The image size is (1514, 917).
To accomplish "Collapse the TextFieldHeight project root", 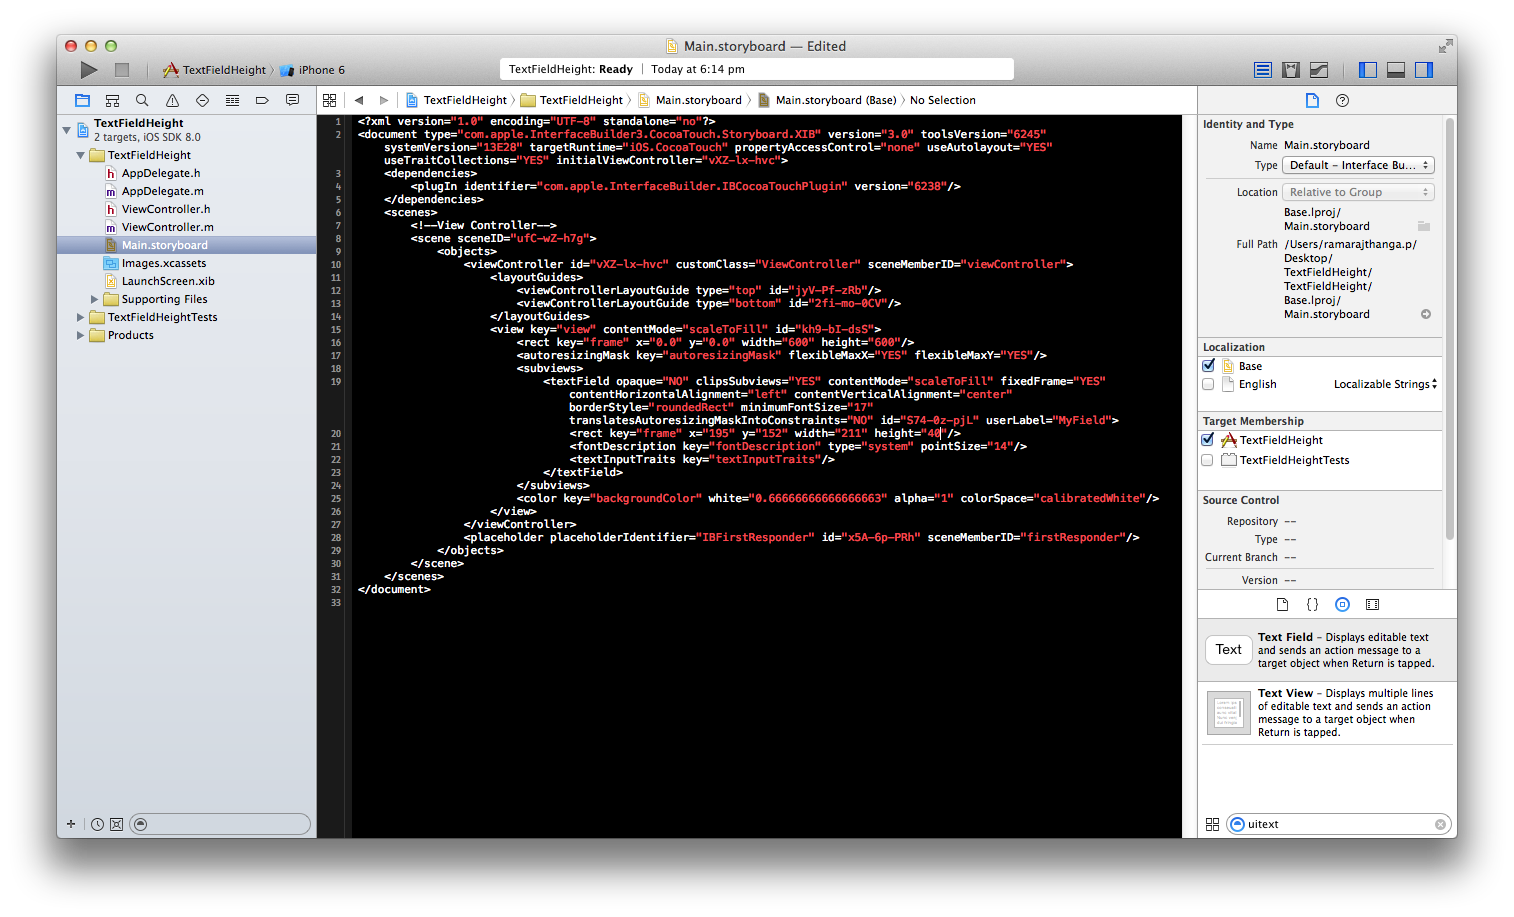I will coord(66,130).
